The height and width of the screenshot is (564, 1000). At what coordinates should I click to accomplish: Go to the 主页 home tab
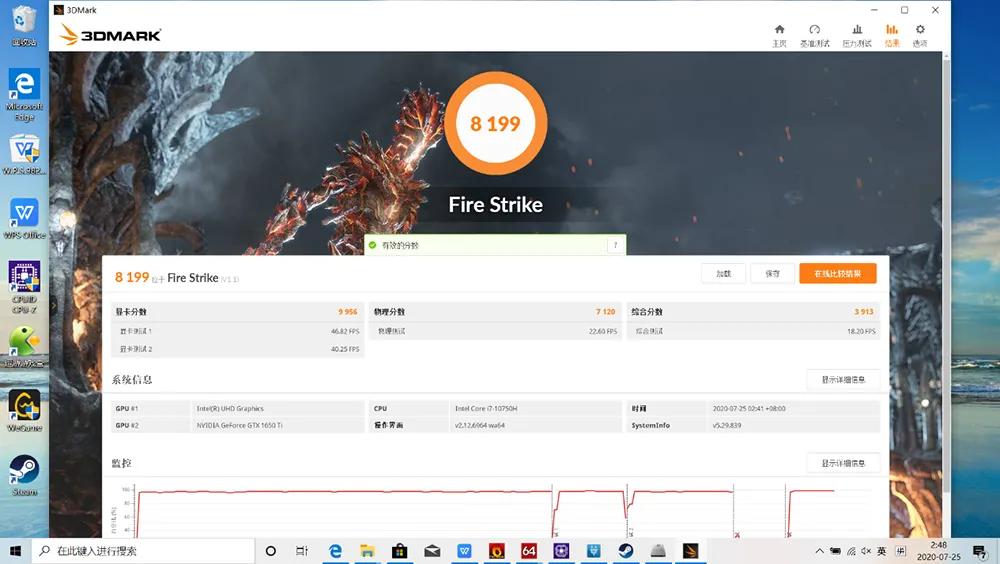pos(779,36)
